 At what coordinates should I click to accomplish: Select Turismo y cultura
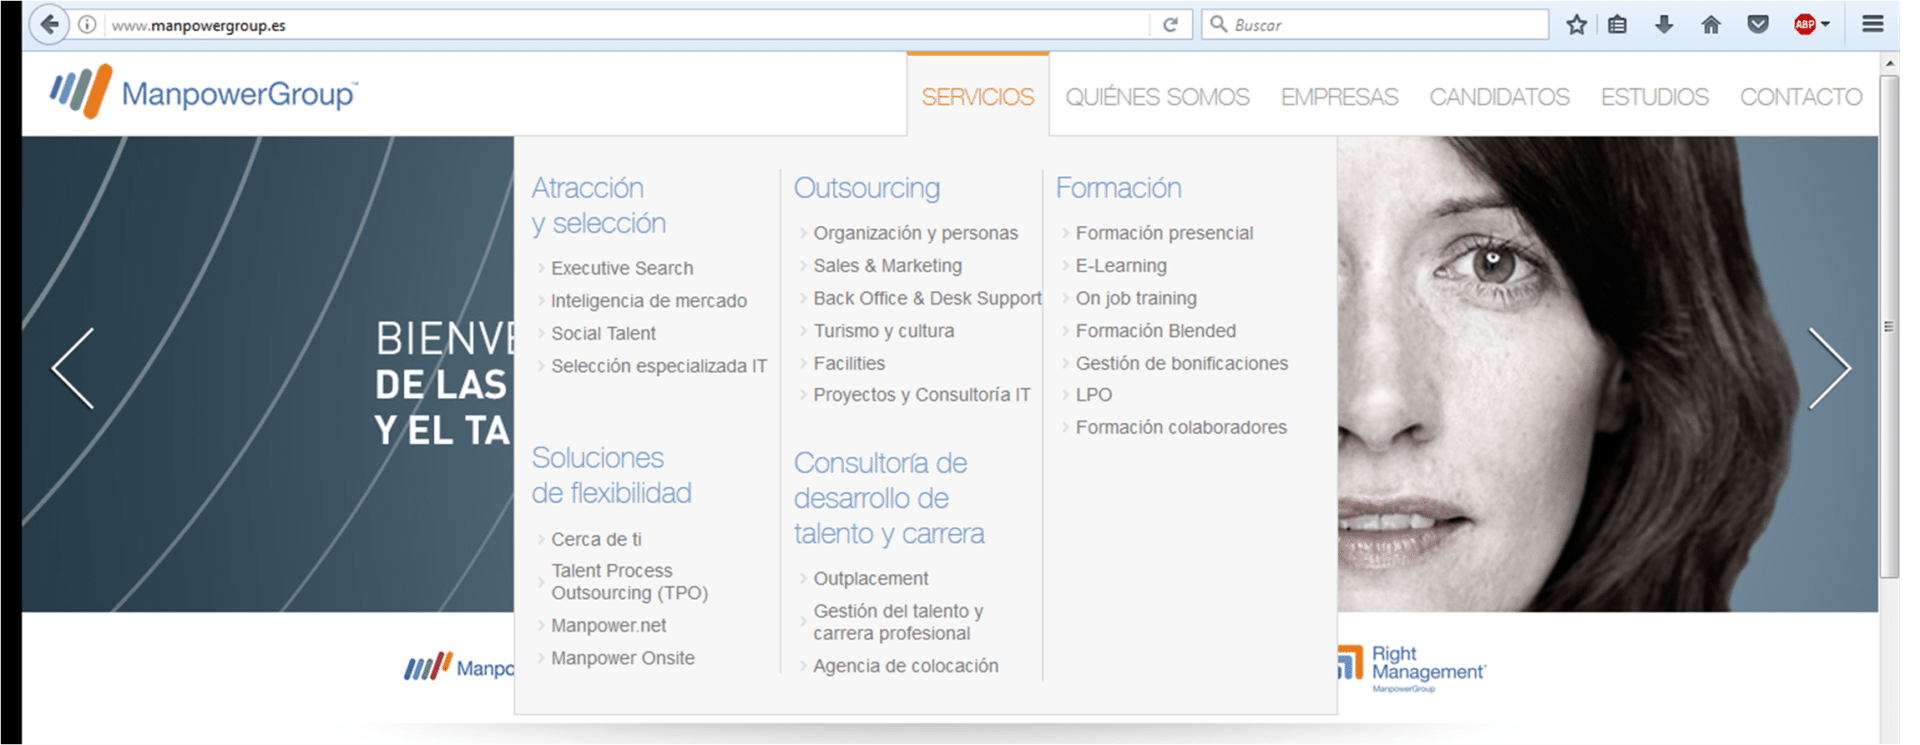tap(883, 331)
